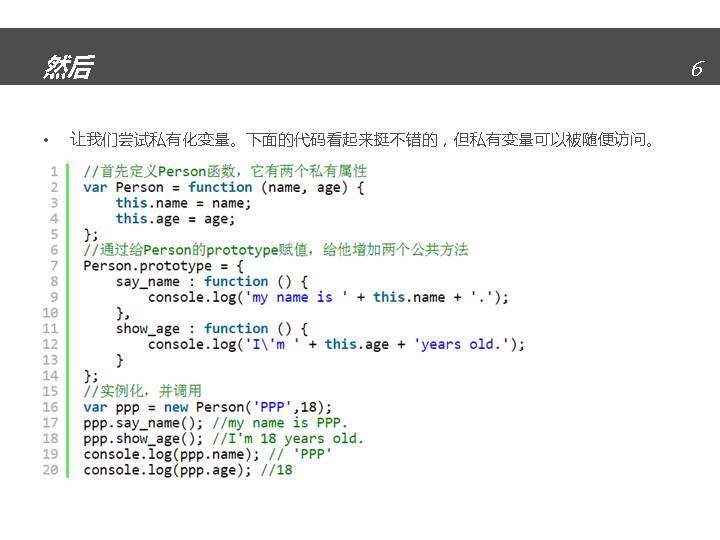Click the bullet point before the intro sentence
Screen dimensions: 720x540
[46, 140]
